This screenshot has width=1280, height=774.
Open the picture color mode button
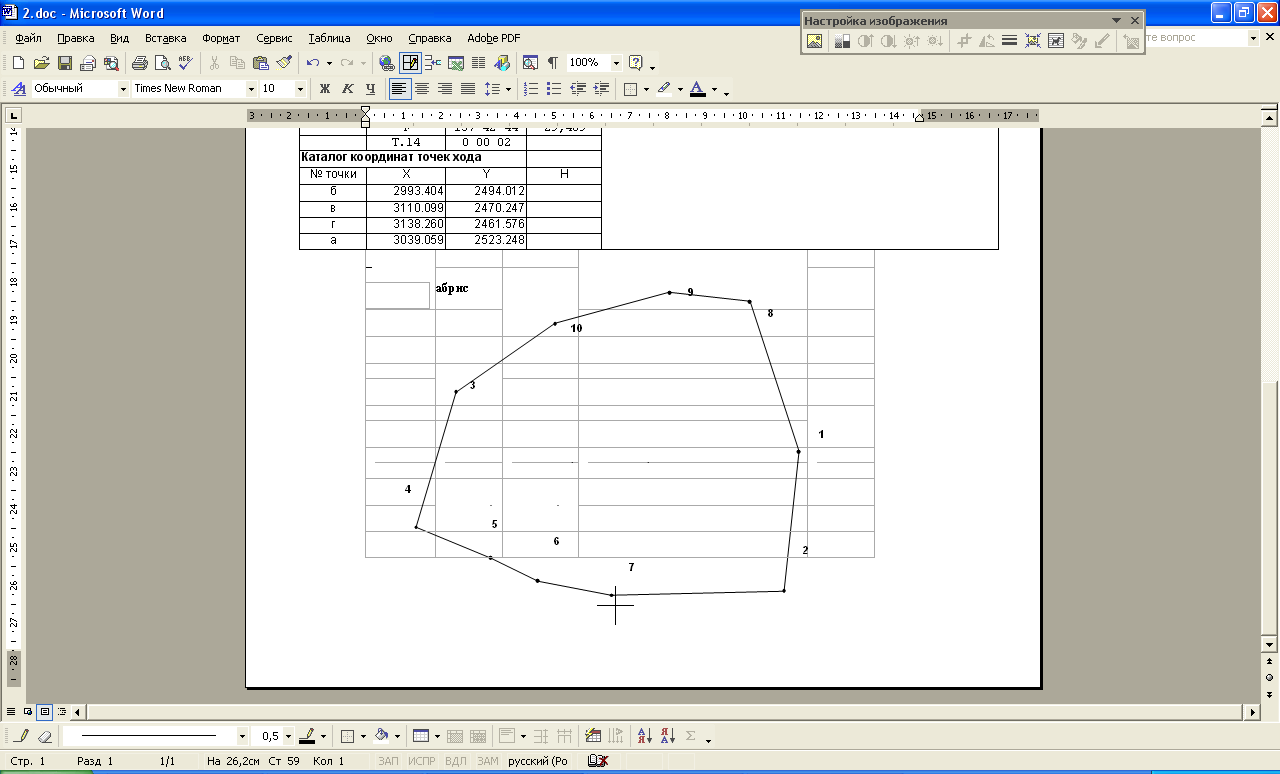842,41
